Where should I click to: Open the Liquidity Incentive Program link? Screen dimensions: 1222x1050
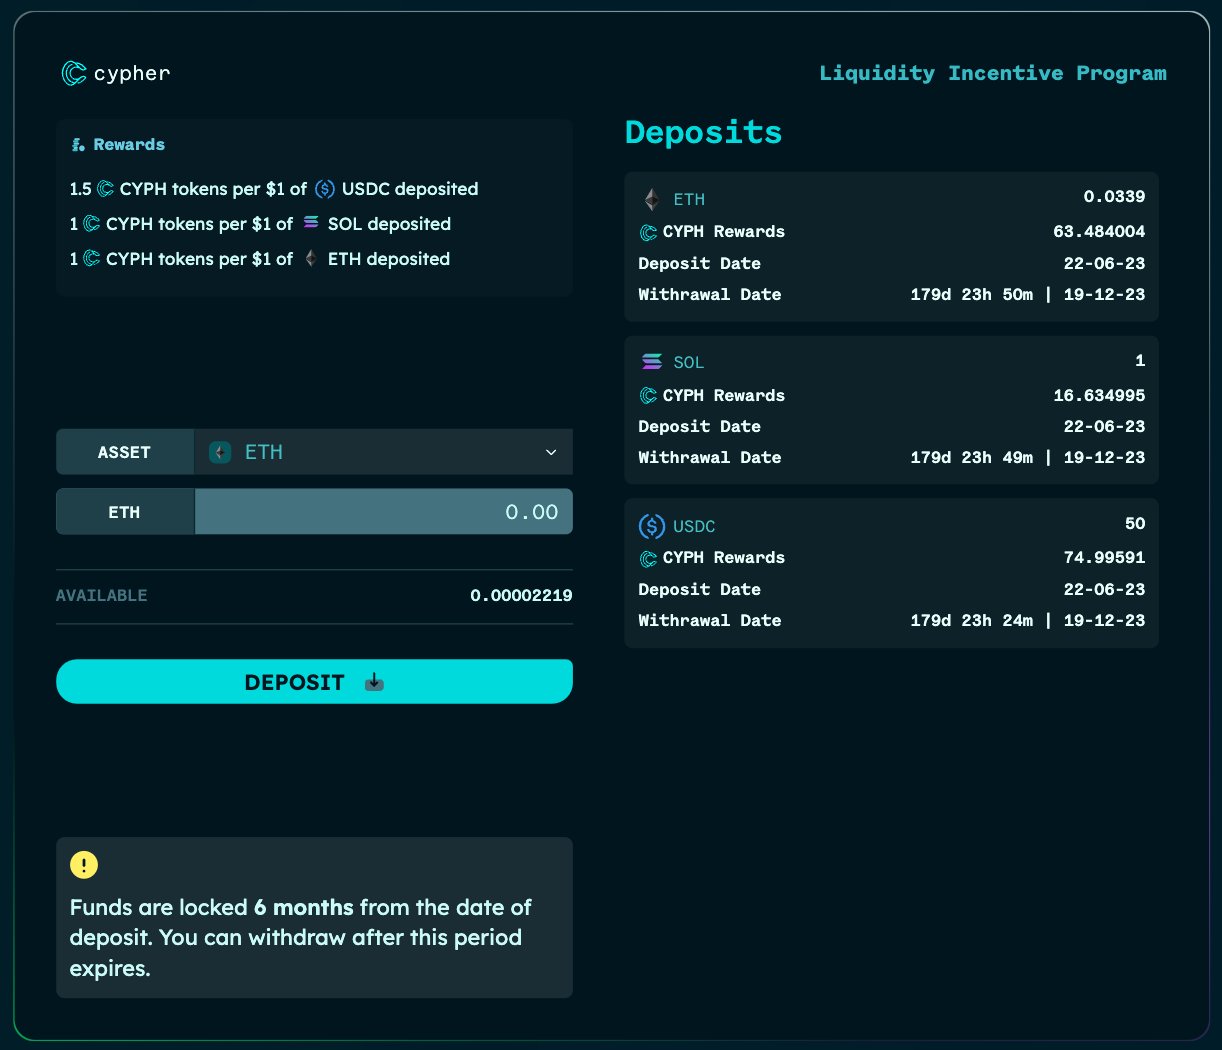pos(992,72)
